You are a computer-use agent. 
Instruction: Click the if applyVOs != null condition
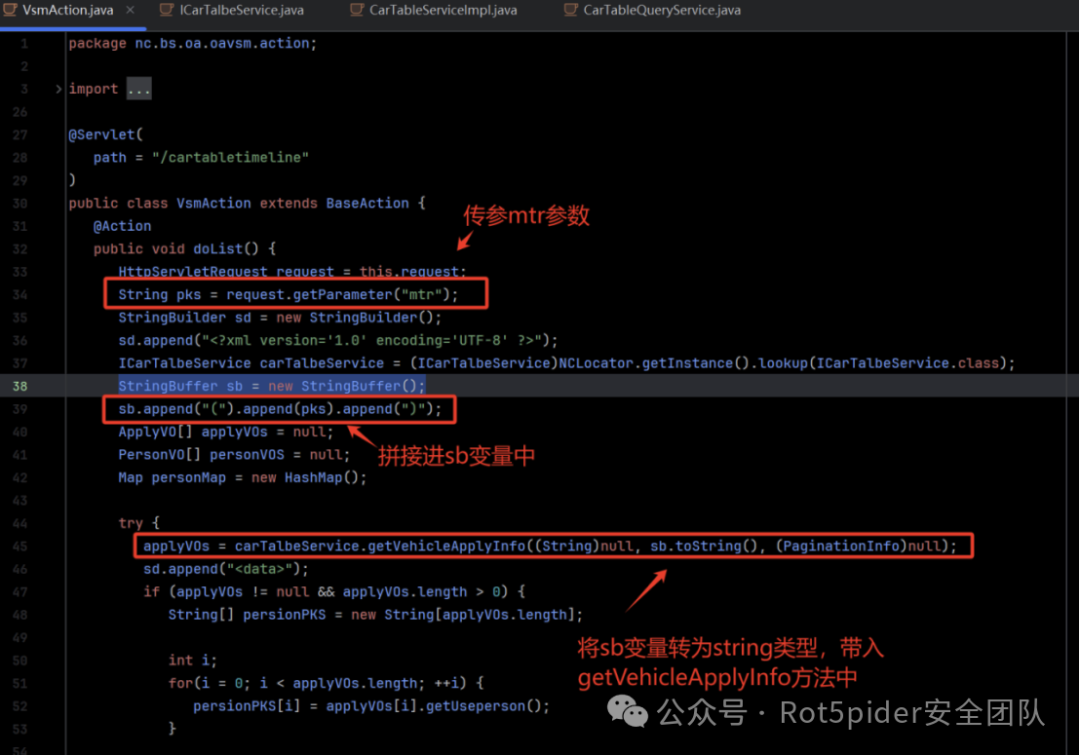click(x=333, y=592)
